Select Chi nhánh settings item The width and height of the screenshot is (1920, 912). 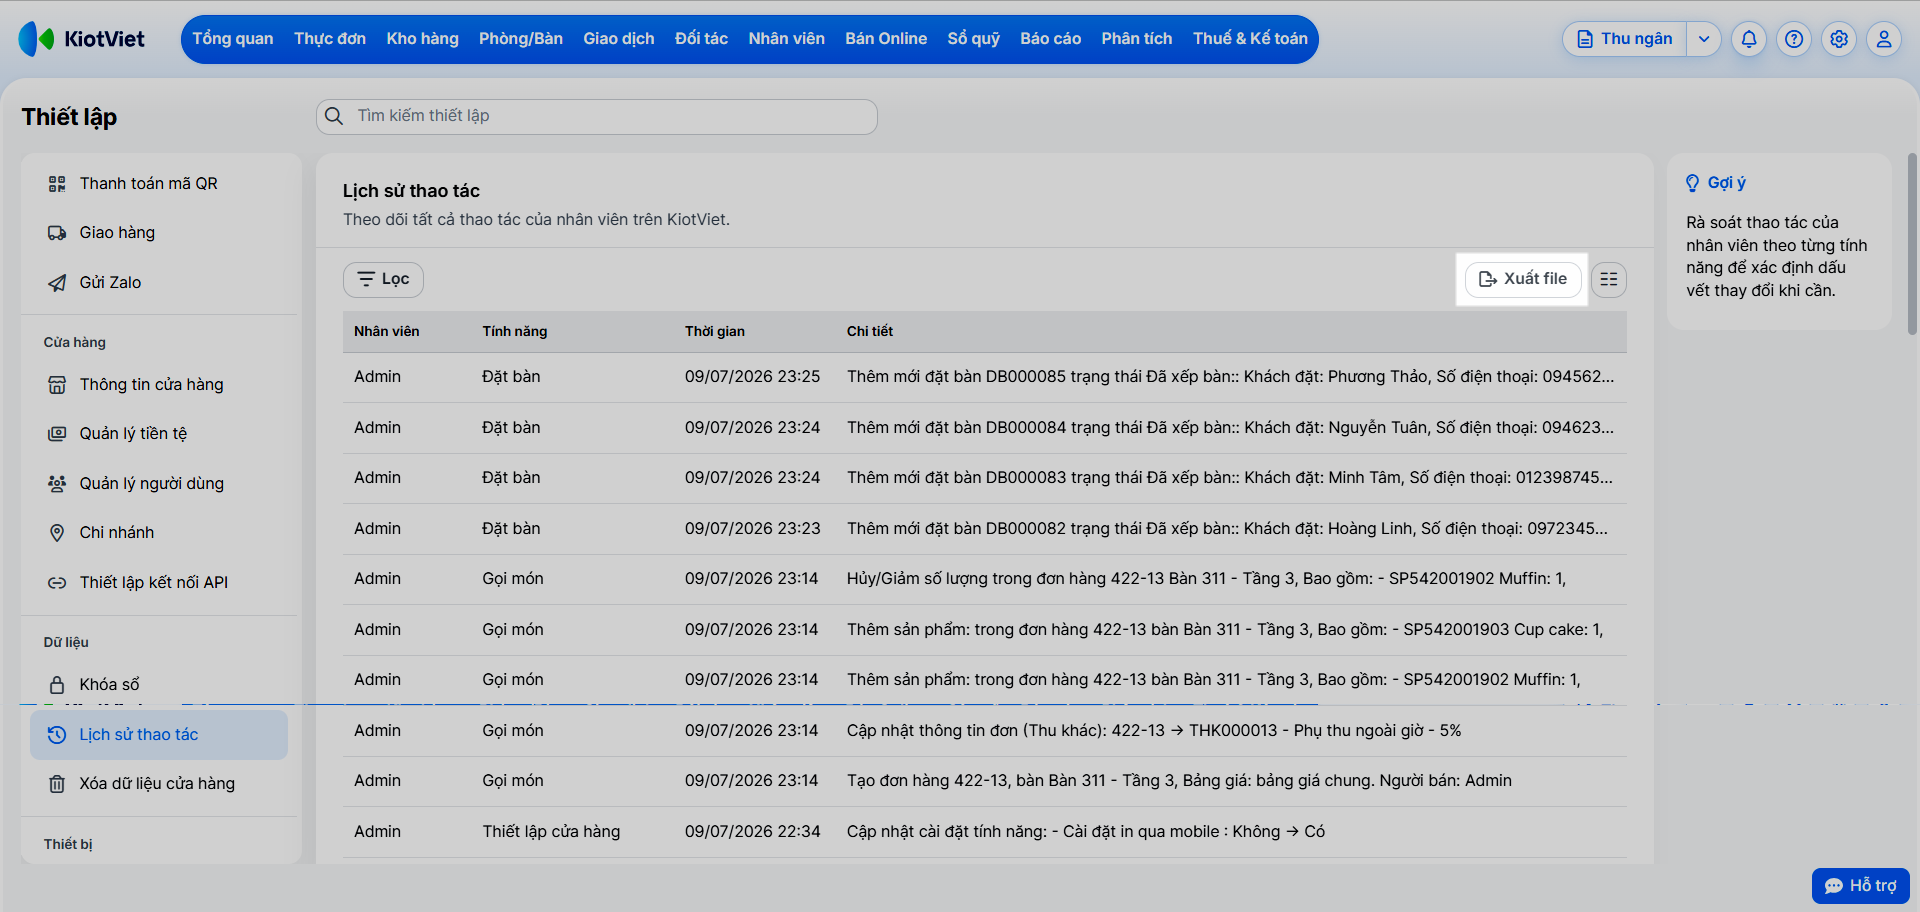[x=159, y=533]
